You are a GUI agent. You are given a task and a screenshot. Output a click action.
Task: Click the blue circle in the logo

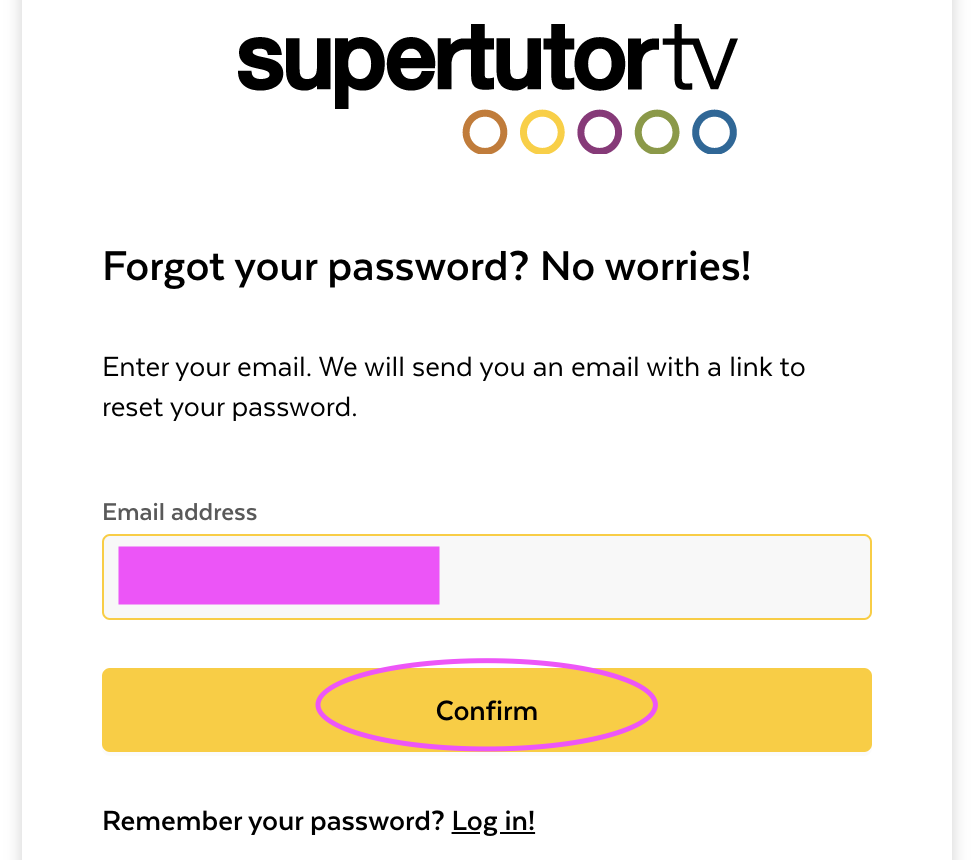715,132
